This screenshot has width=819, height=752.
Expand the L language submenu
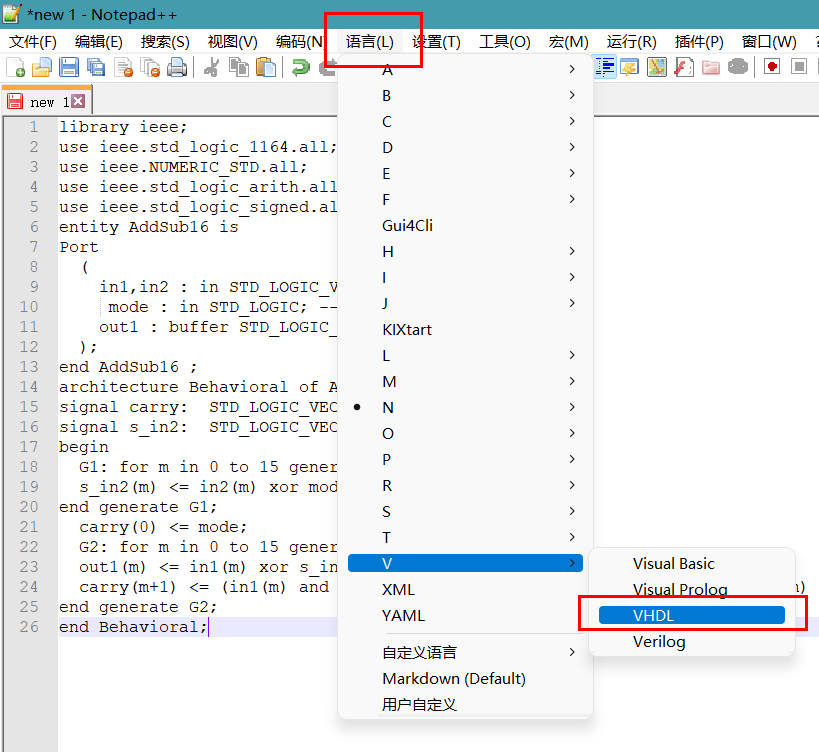465,356
